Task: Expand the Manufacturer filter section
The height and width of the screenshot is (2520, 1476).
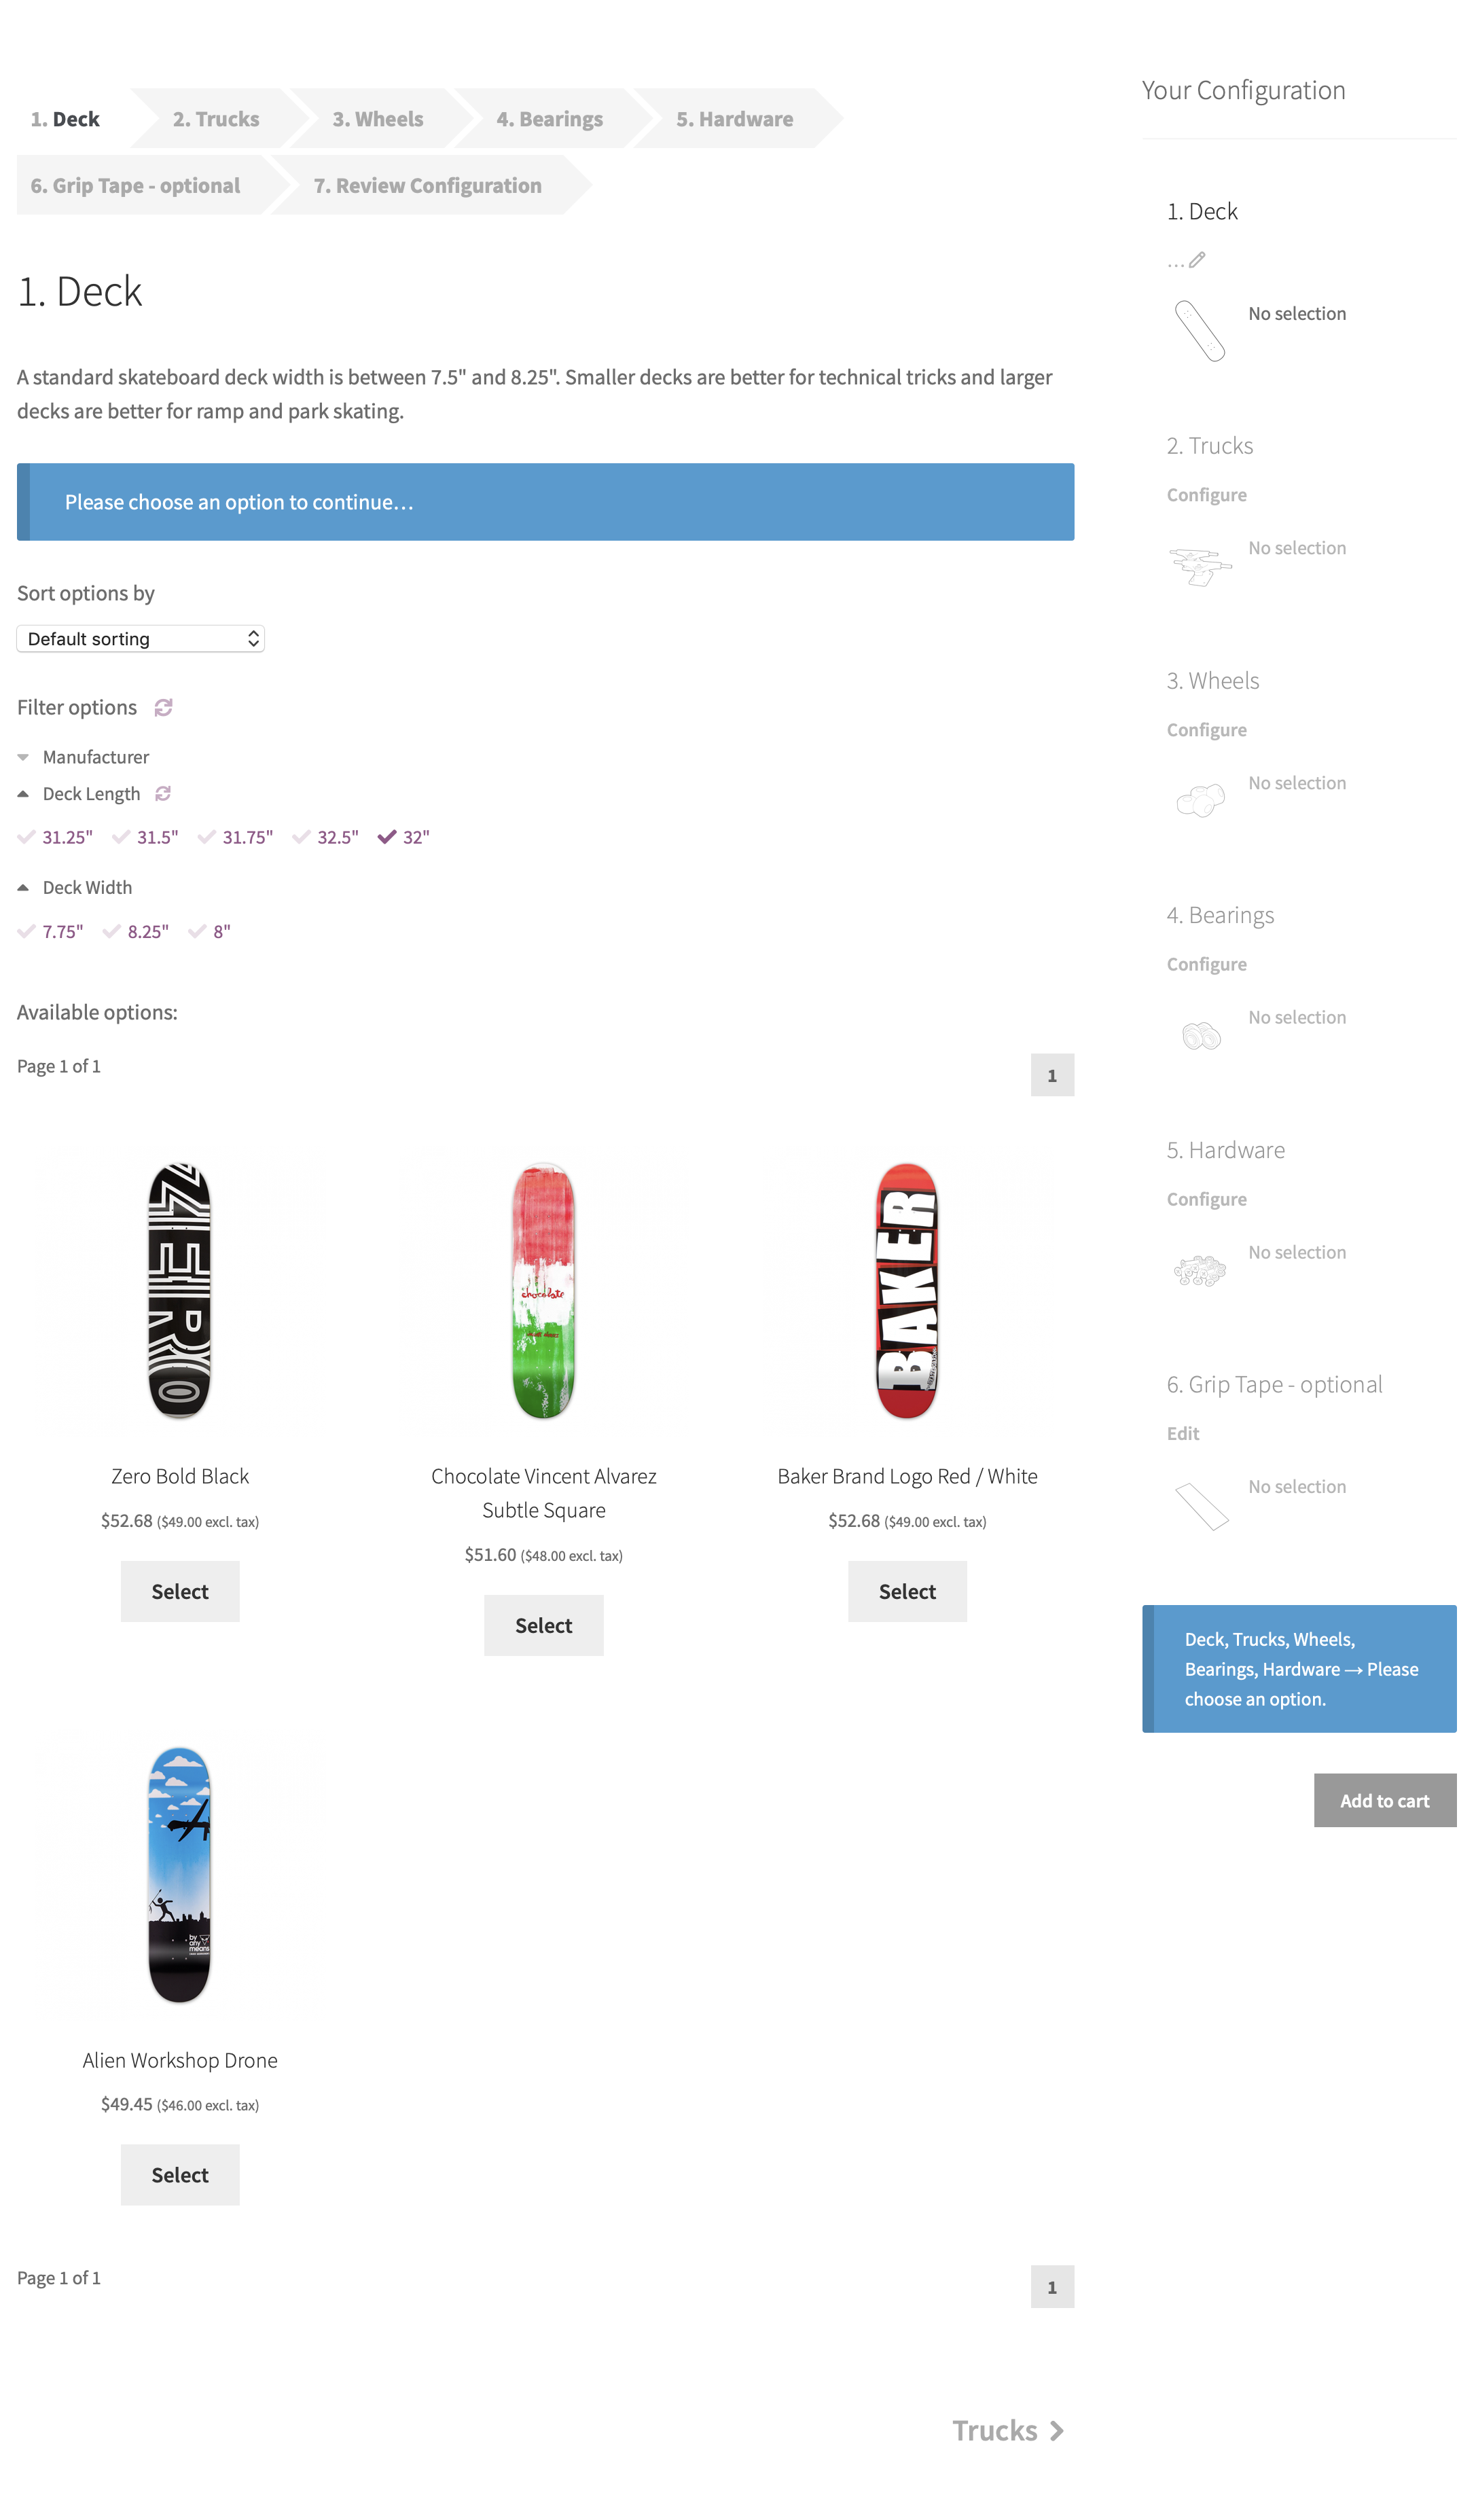Action: (x=93, y=755)
